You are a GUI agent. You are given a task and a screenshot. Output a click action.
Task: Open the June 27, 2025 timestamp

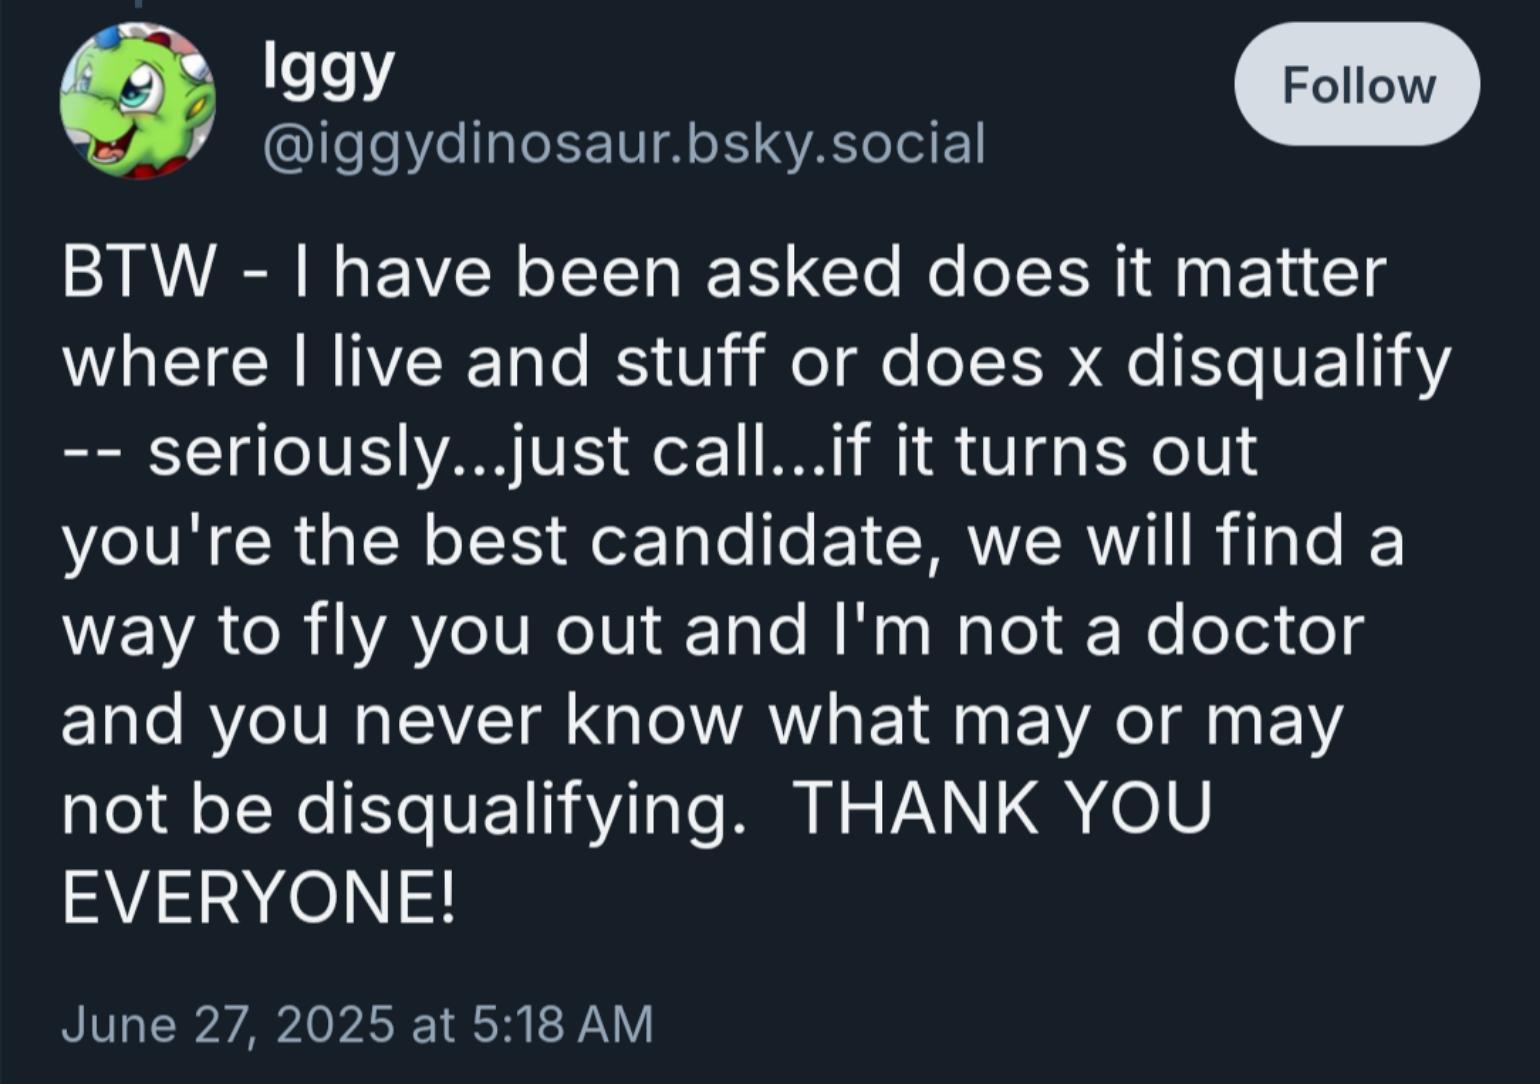(357, 1024)
